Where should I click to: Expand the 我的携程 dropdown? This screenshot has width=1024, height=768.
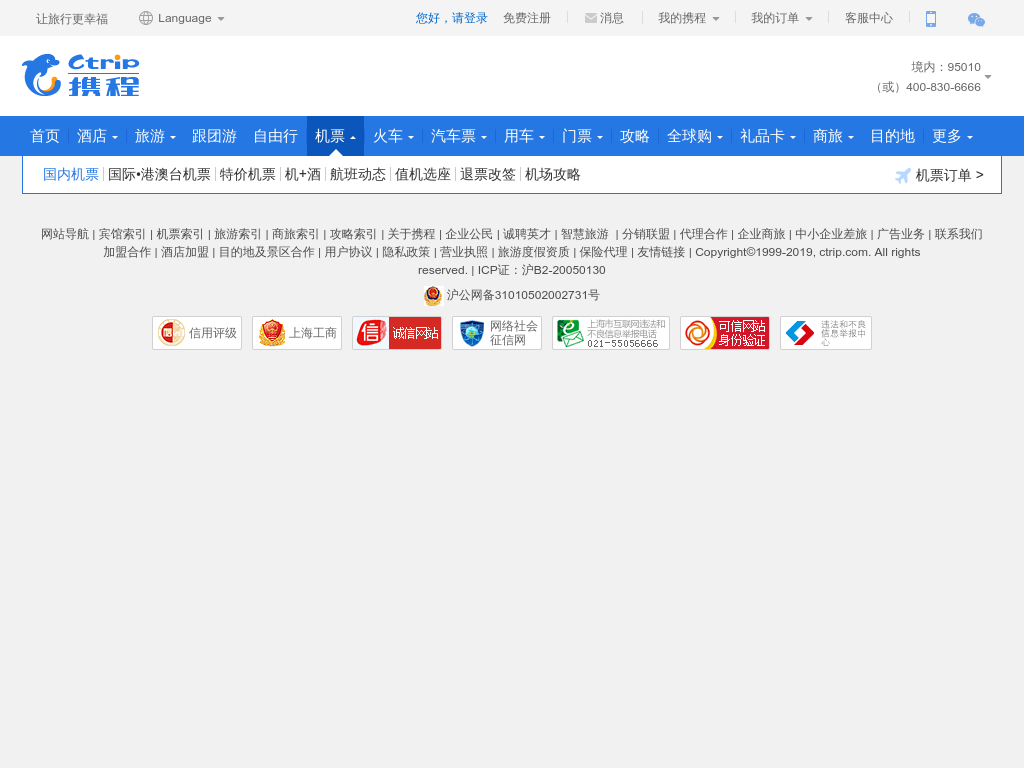pos(716,19)
